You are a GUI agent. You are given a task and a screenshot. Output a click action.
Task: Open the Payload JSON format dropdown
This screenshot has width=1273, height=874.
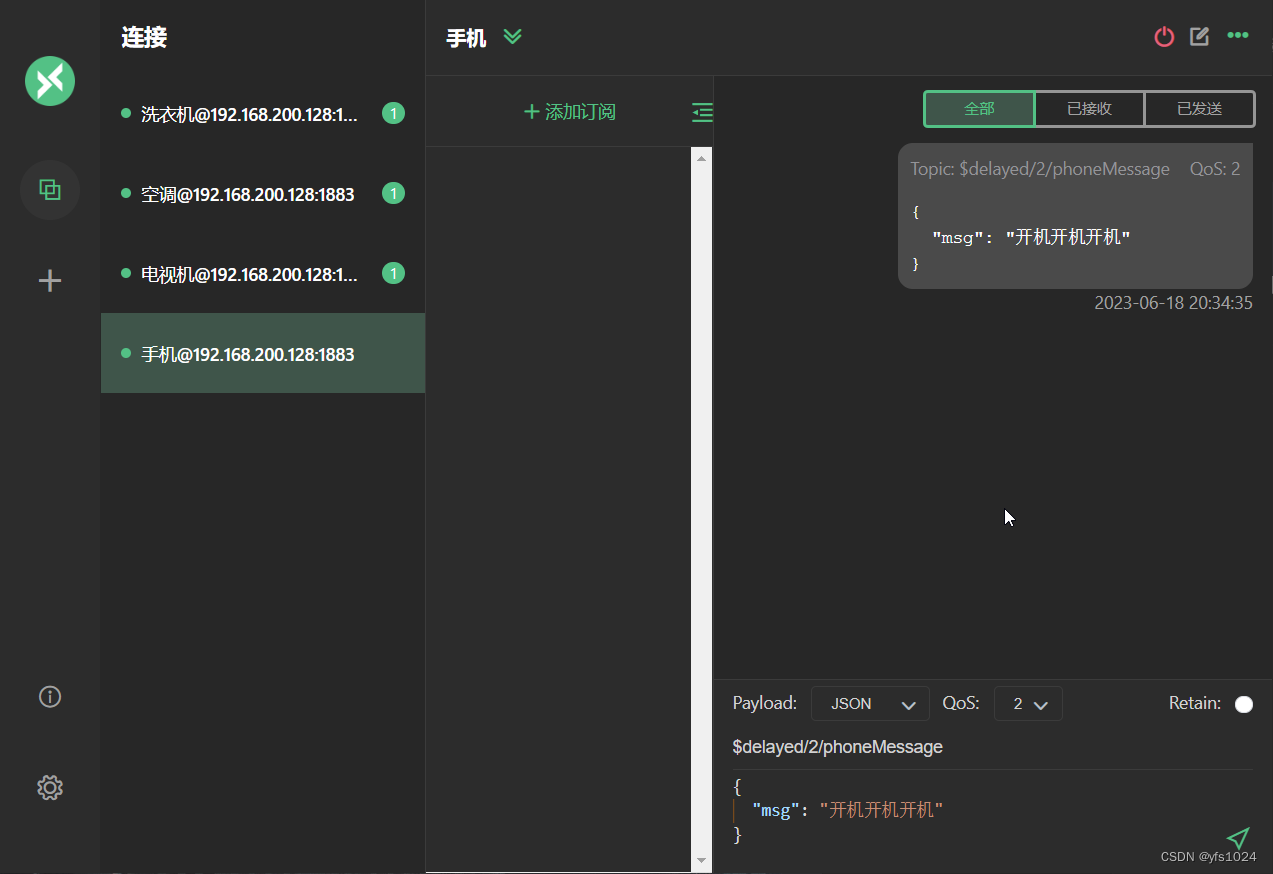[x=870, y=704]
